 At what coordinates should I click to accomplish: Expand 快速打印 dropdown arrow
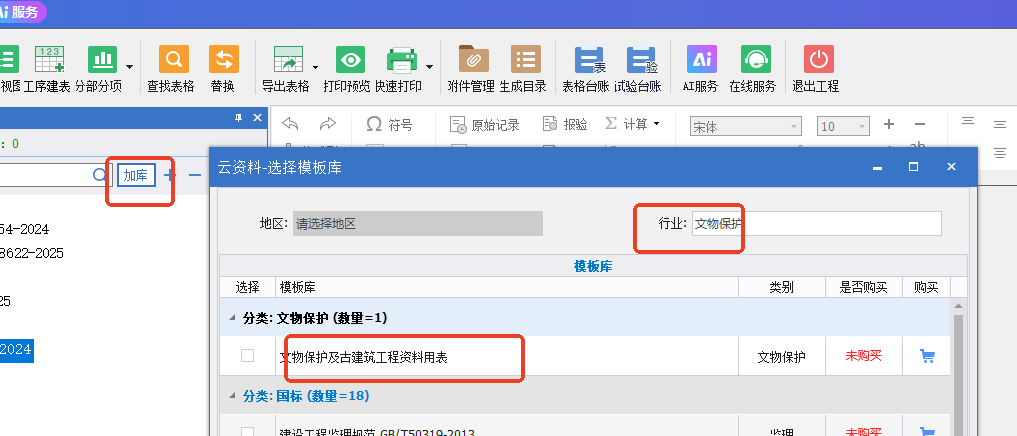[x=429, y=67]
